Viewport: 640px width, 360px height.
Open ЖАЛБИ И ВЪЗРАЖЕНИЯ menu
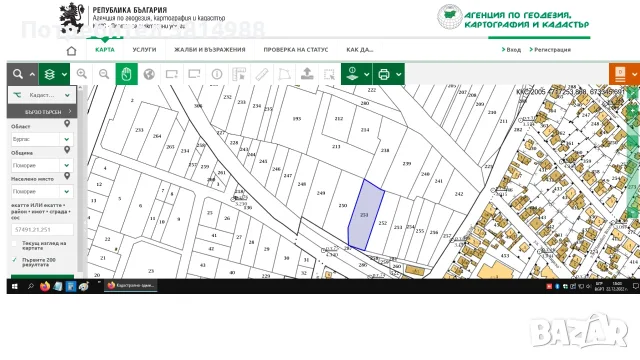(x=210, y=50)
